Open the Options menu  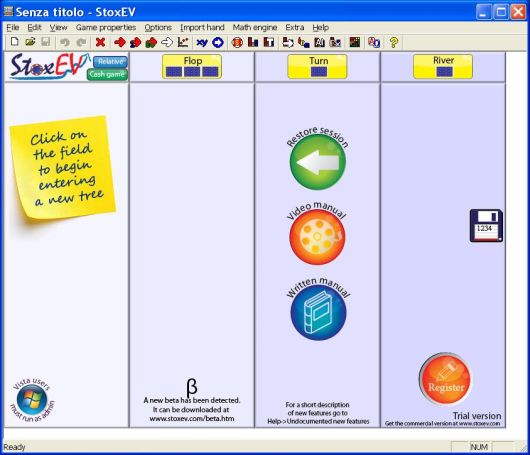[158, 27]
